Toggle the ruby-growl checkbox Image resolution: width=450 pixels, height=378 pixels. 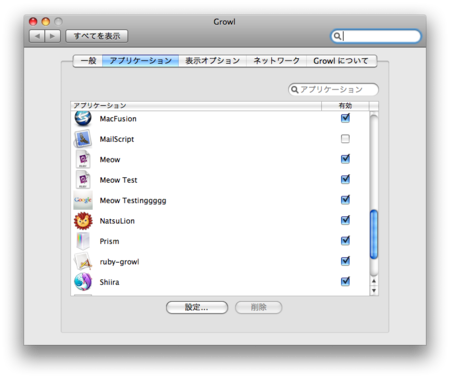tap(345, 261)
